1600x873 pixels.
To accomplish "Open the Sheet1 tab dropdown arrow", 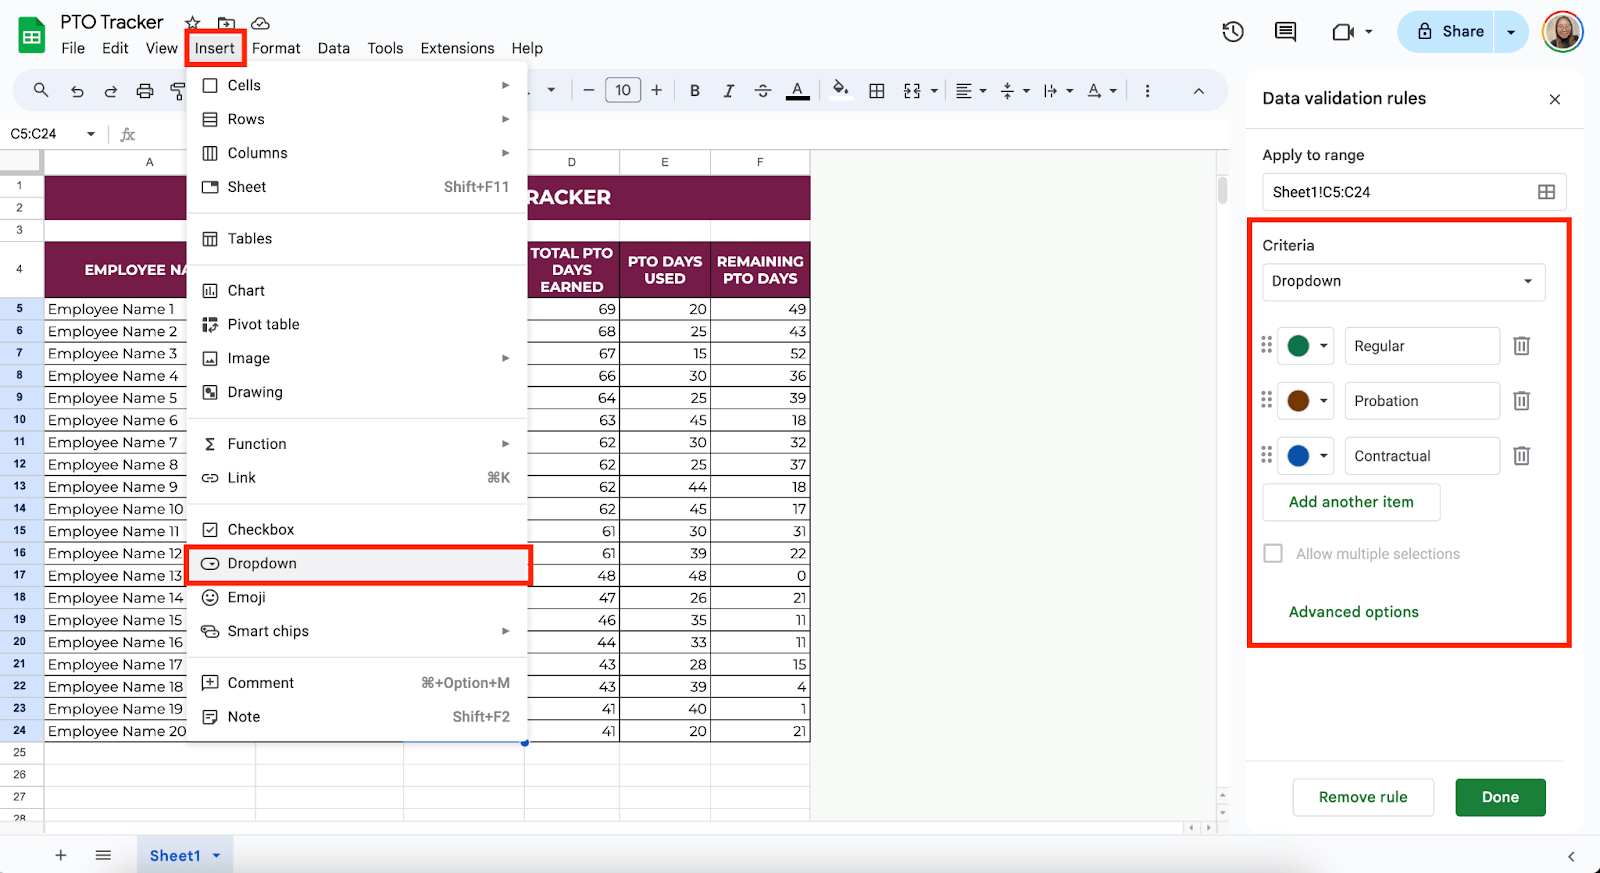I will (x=217, y=856).
